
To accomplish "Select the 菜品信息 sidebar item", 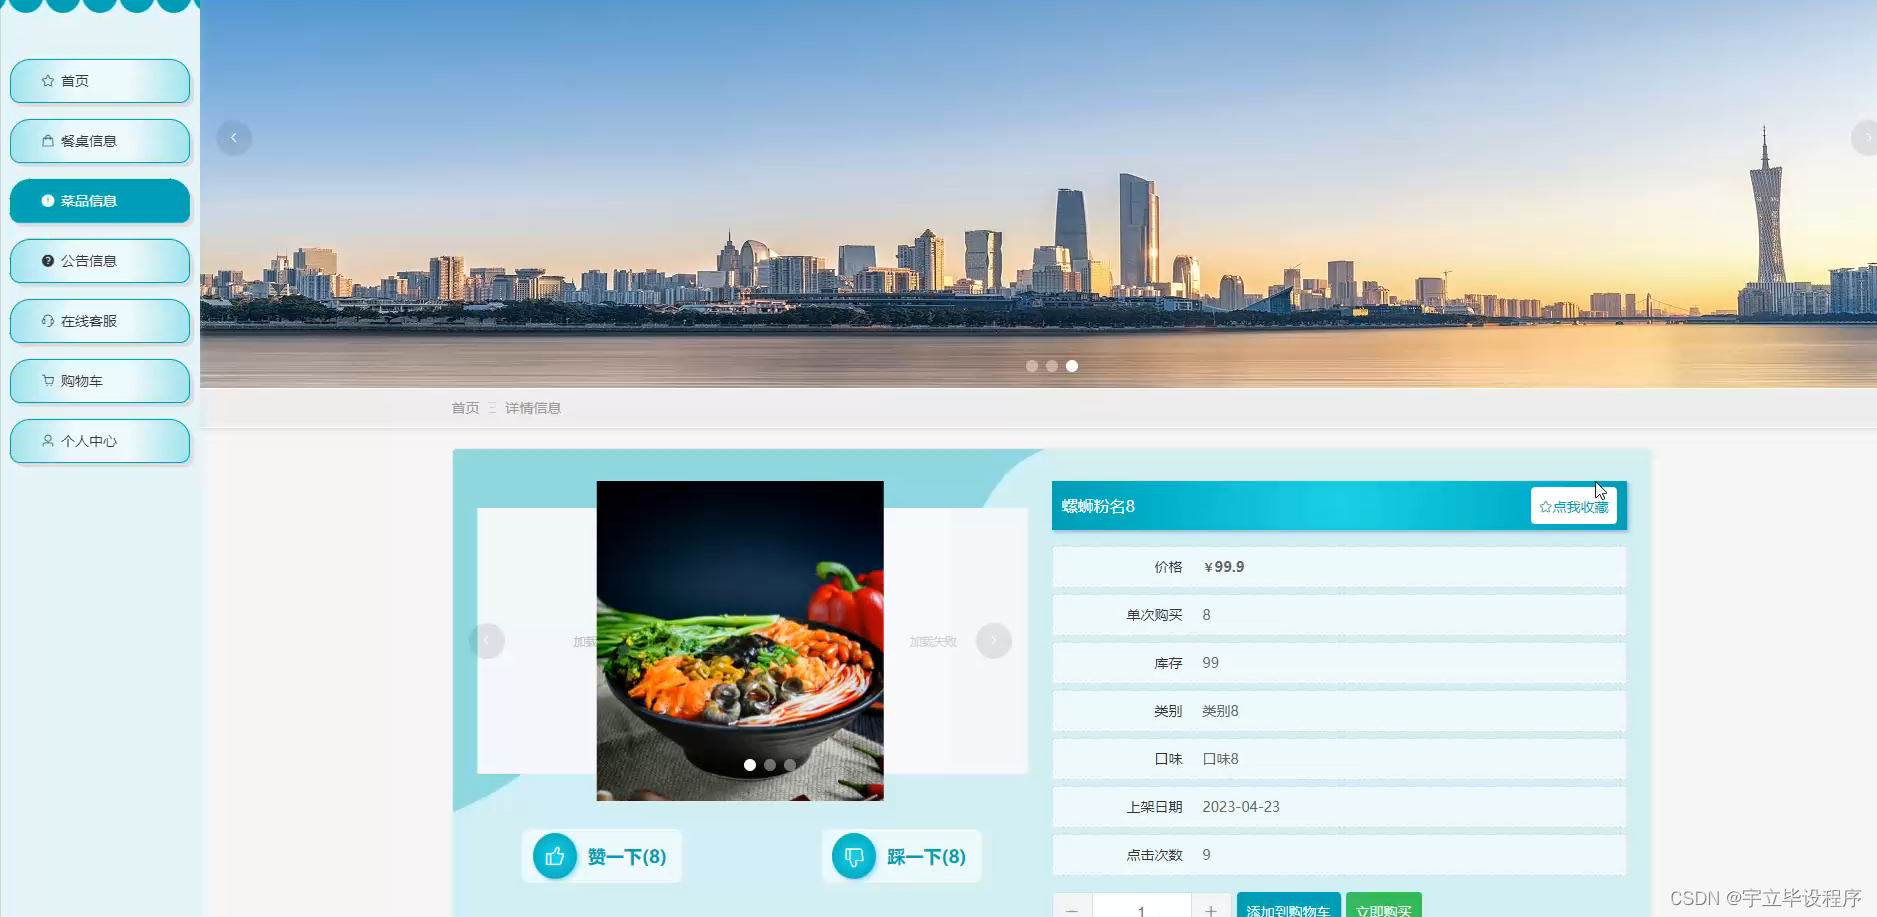I will click(100, 201).
